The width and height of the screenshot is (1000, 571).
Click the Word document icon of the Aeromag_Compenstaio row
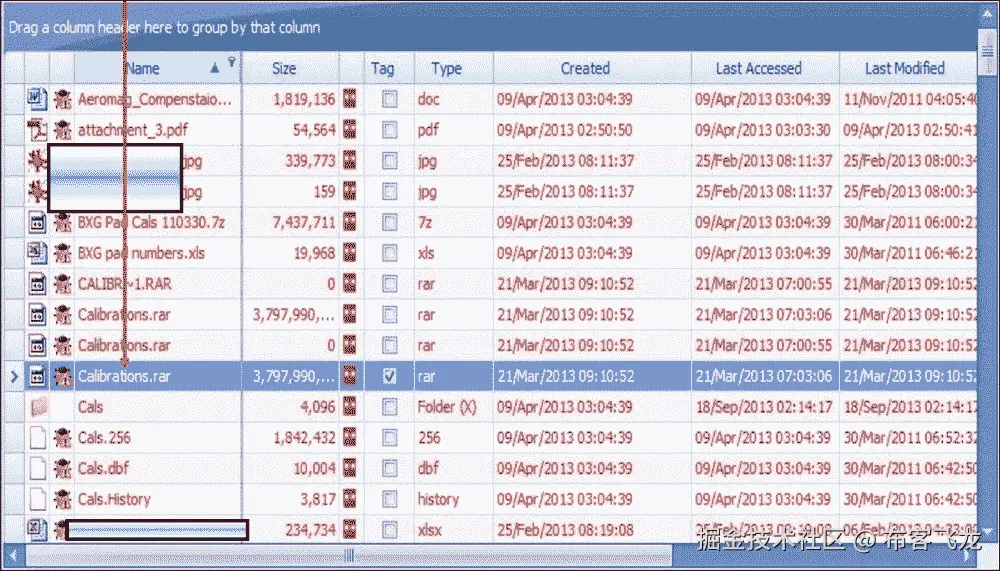pos(37,99)
